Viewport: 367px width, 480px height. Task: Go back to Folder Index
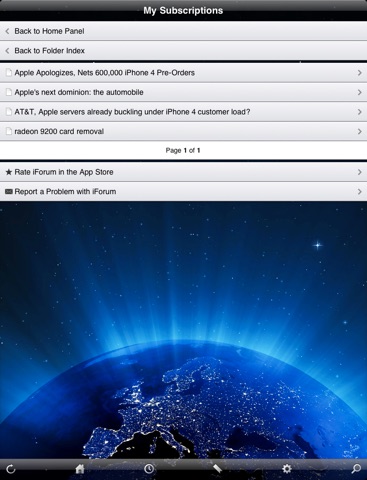point(183,51)
